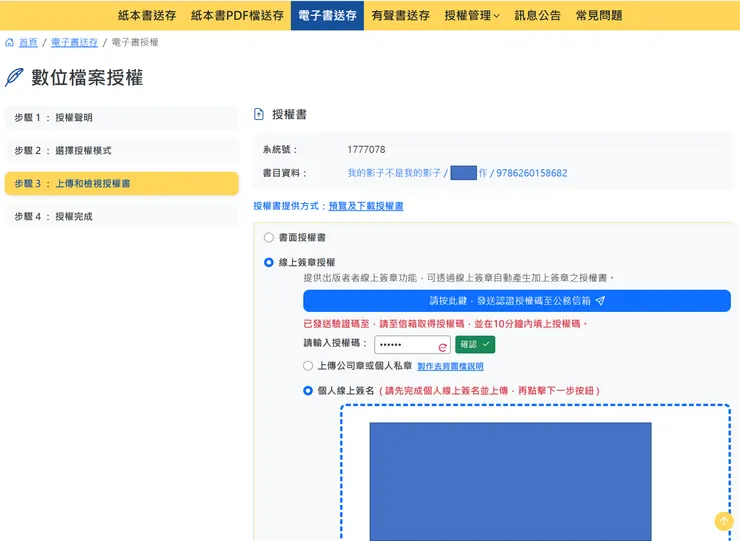Viewport: 740px width, 541px height.
Task: Open 預覽及下載授權書 link
Action: 366,206
